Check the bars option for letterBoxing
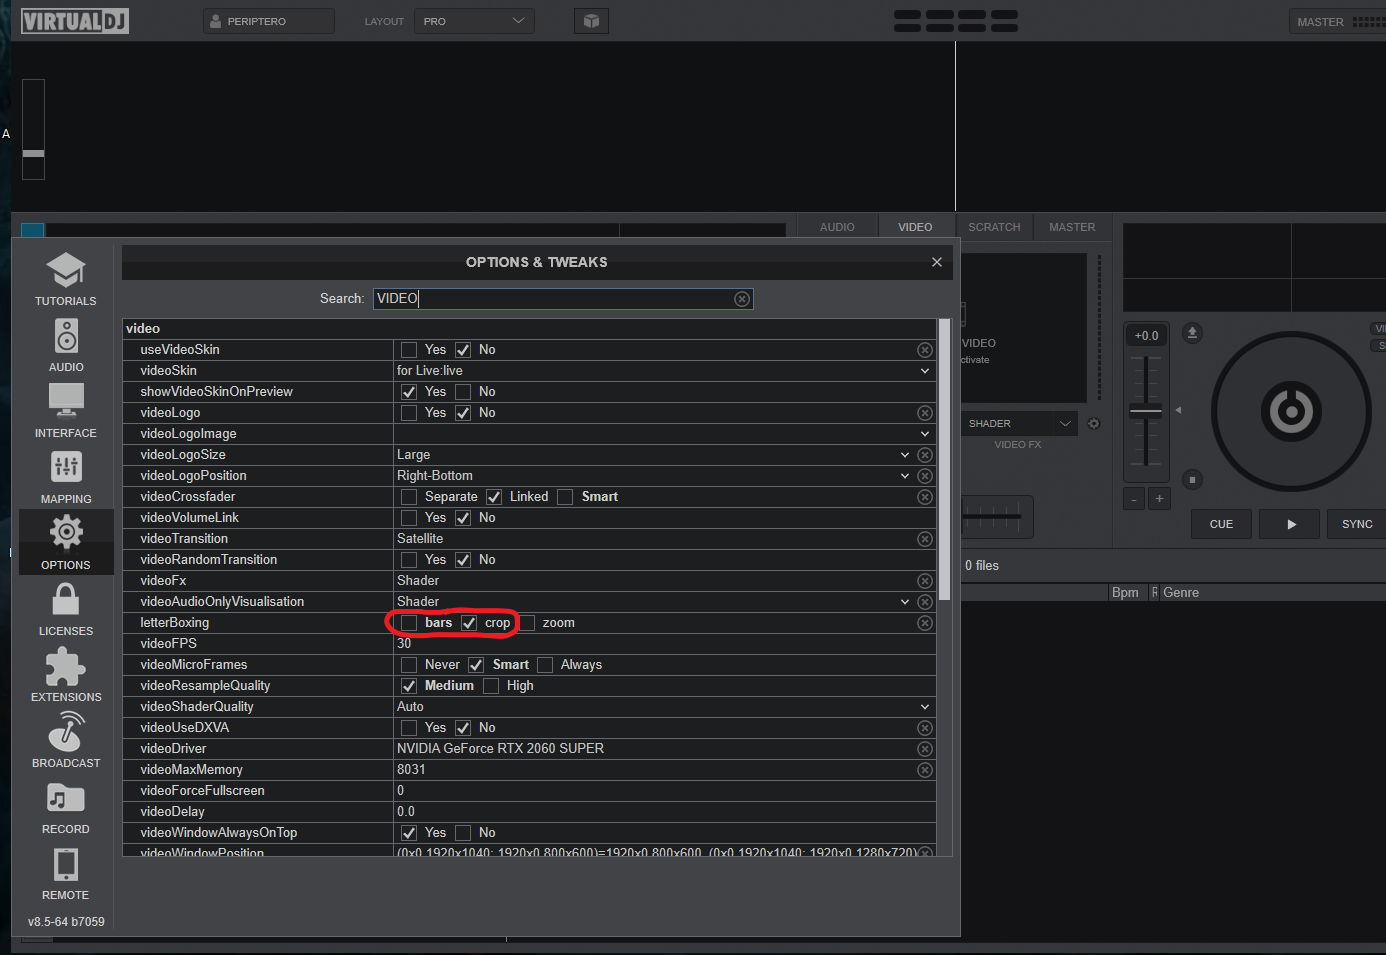 pos(409,623)
